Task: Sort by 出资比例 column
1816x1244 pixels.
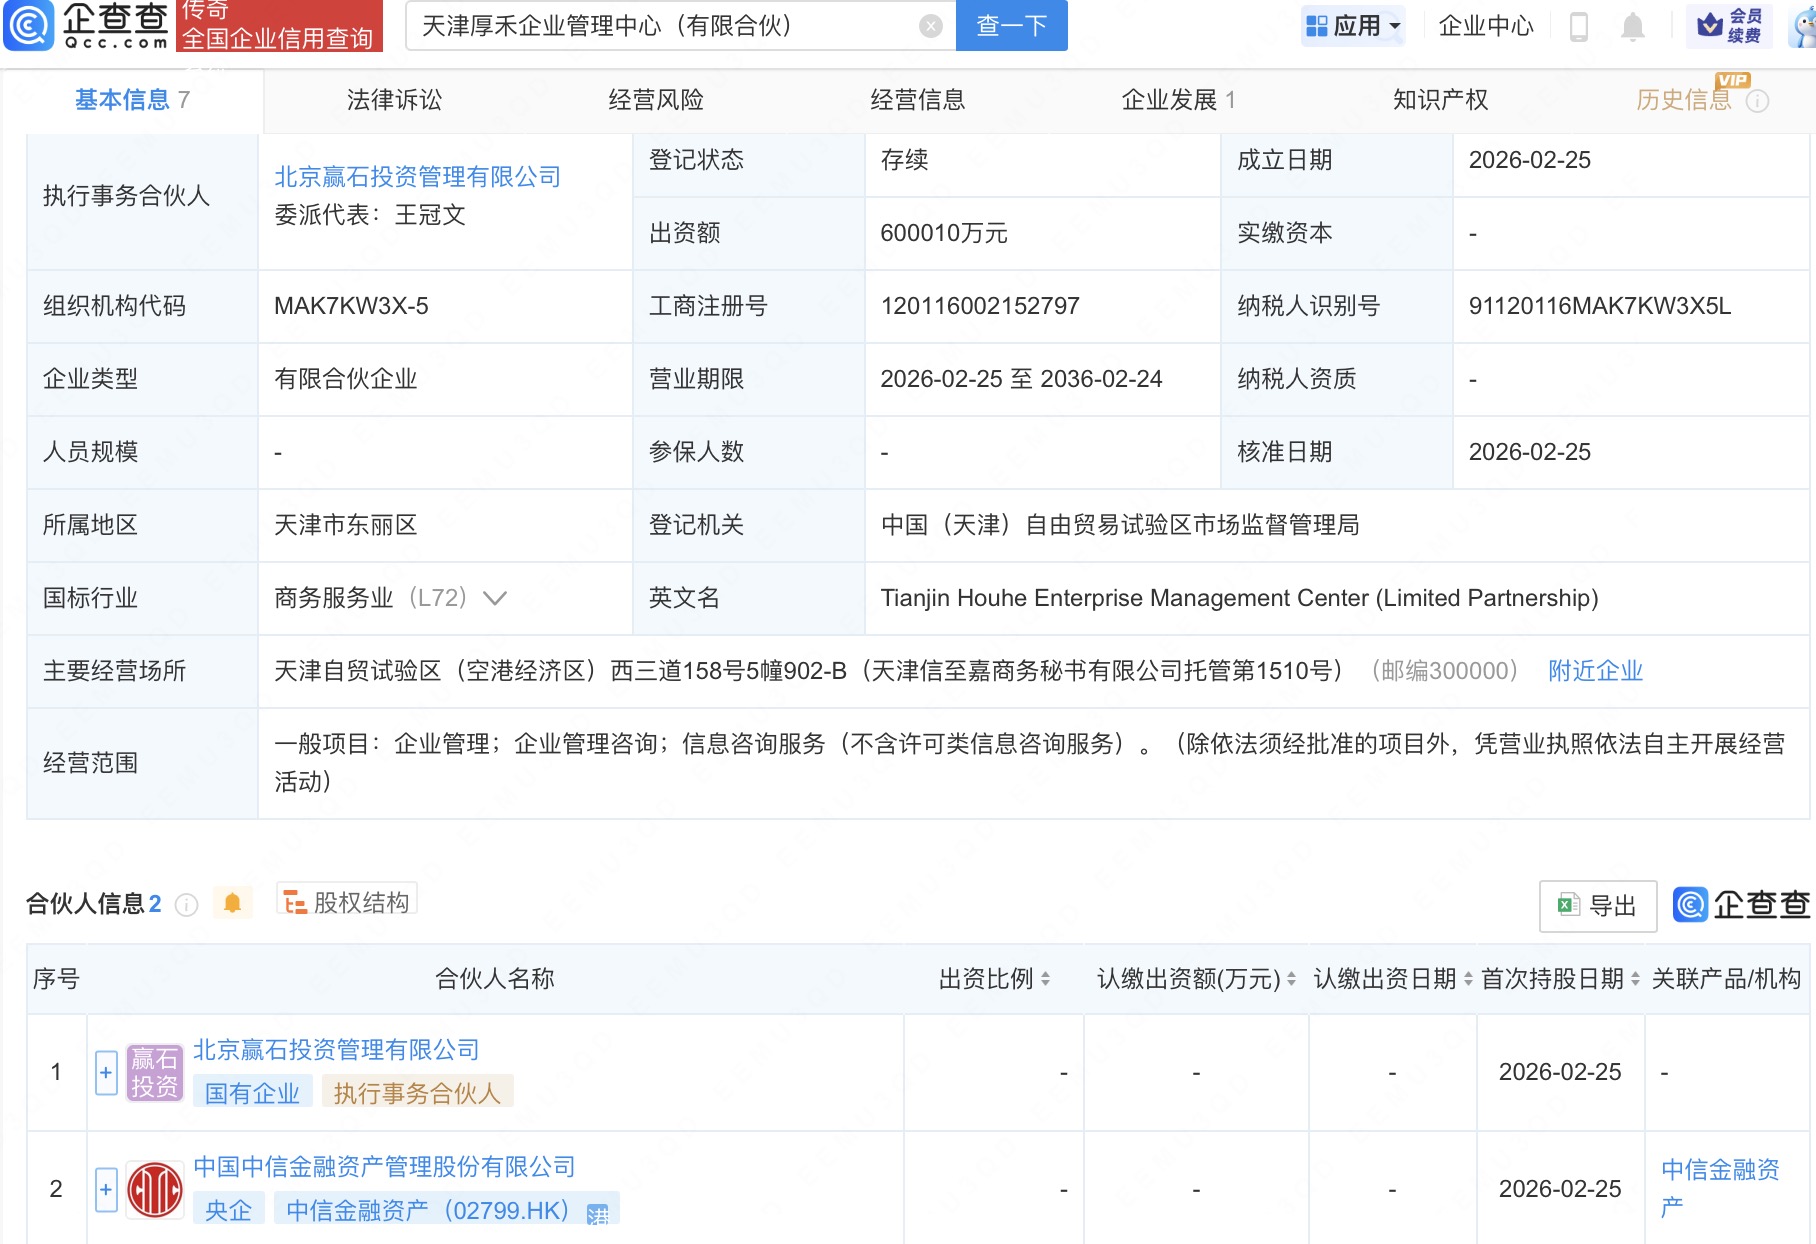Action: click(x=1045, y=979)
